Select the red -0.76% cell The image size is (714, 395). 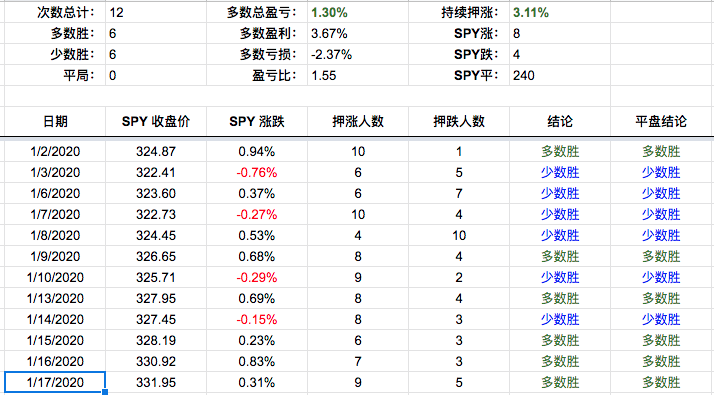(x=257, y=172)
